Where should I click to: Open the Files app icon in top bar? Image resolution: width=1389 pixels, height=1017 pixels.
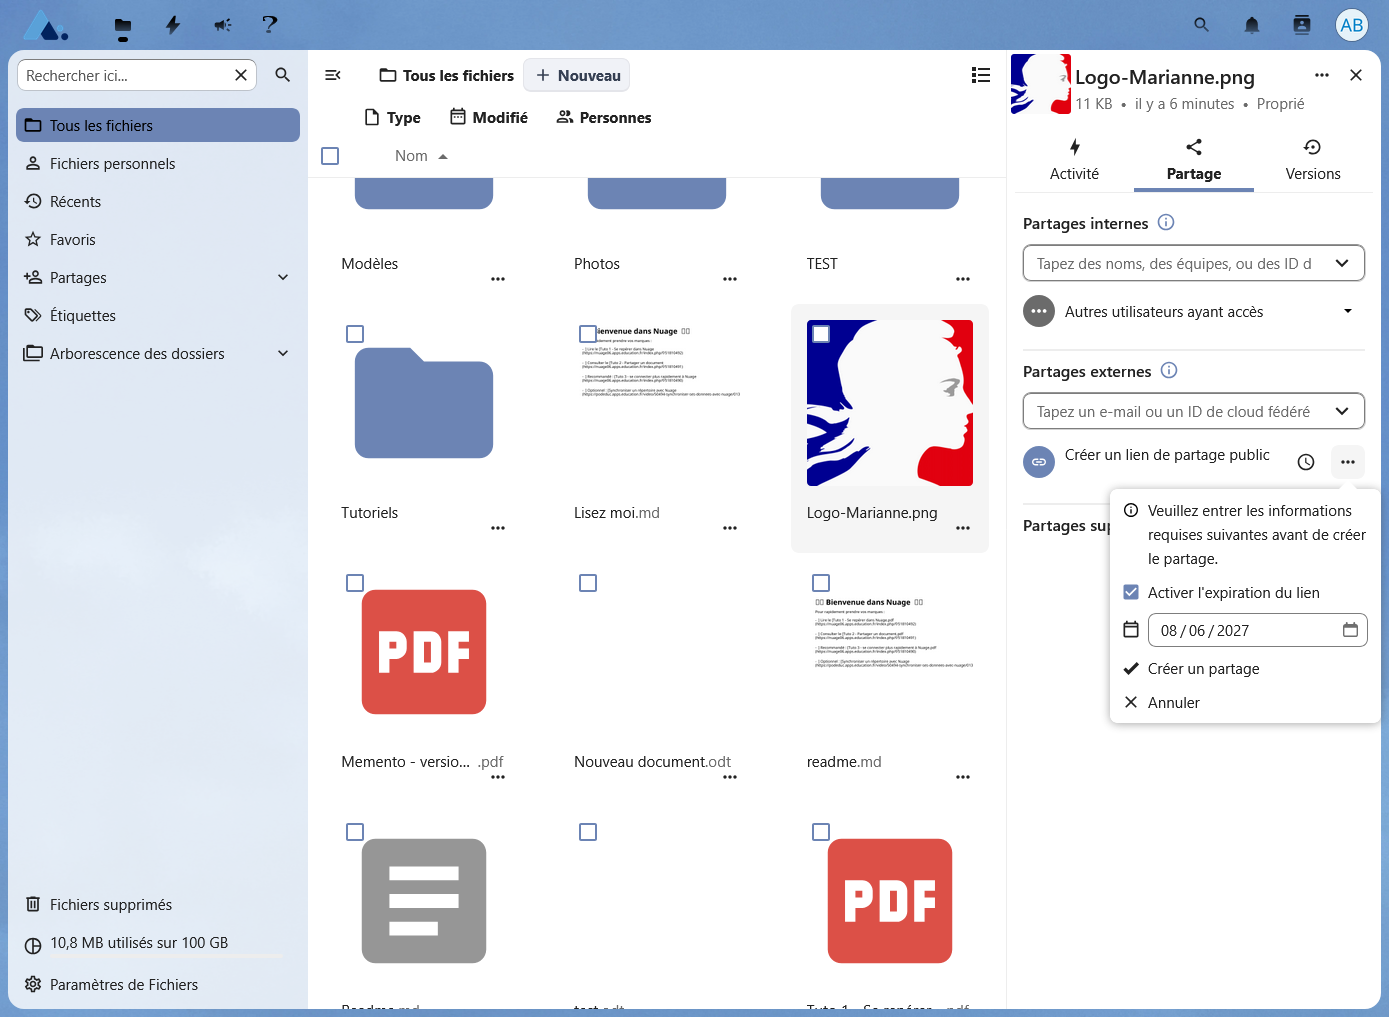[x=123, y=25]
